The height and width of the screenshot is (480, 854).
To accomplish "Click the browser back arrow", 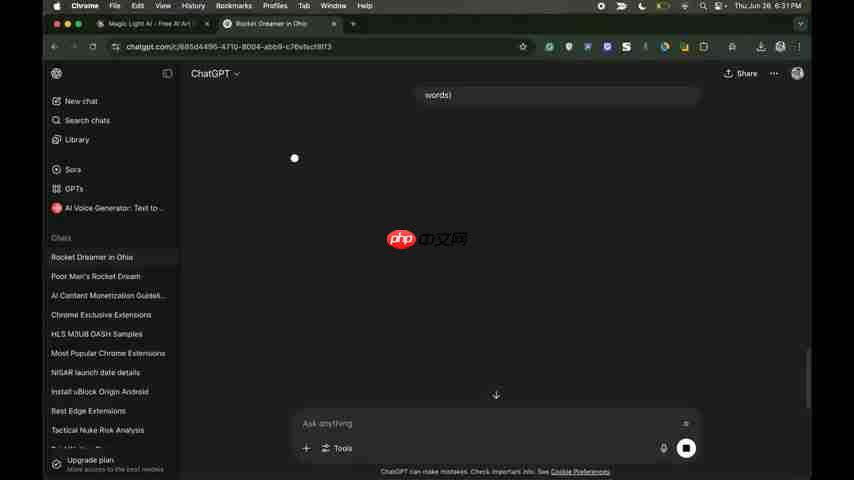I will click(x=54, y=47).
